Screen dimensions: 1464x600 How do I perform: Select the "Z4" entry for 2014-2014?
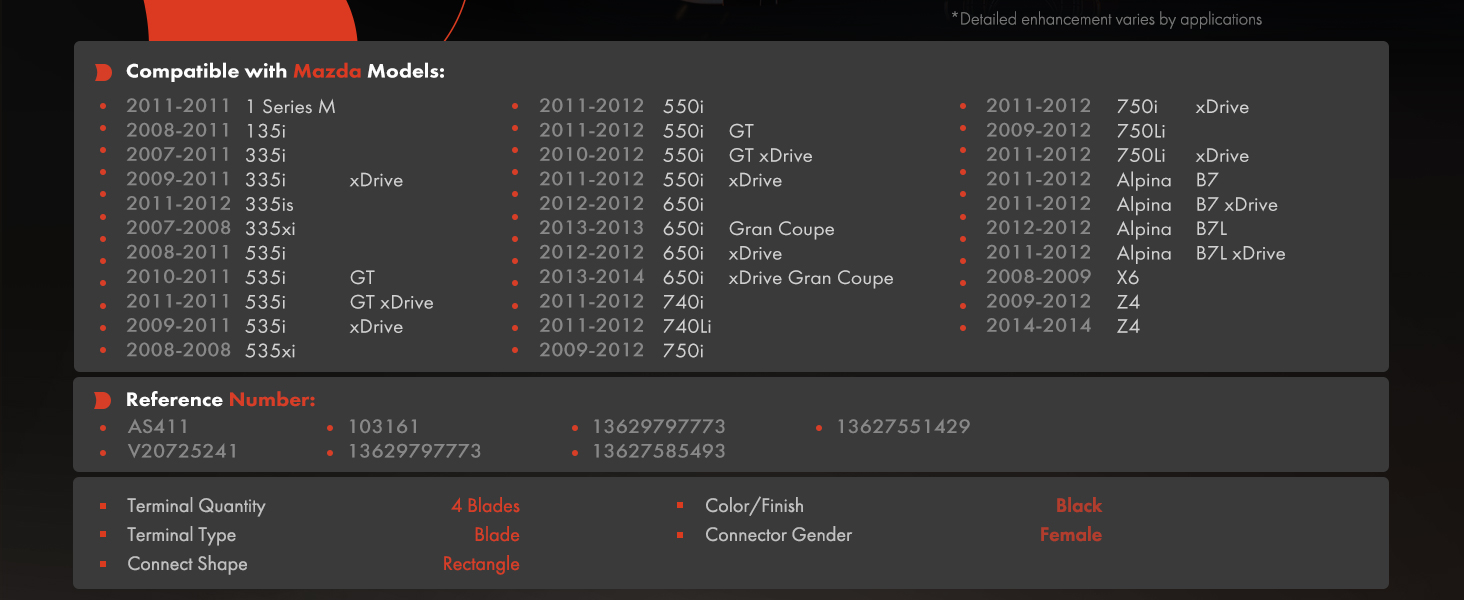pyautogui.click(x=1128, y=326)
